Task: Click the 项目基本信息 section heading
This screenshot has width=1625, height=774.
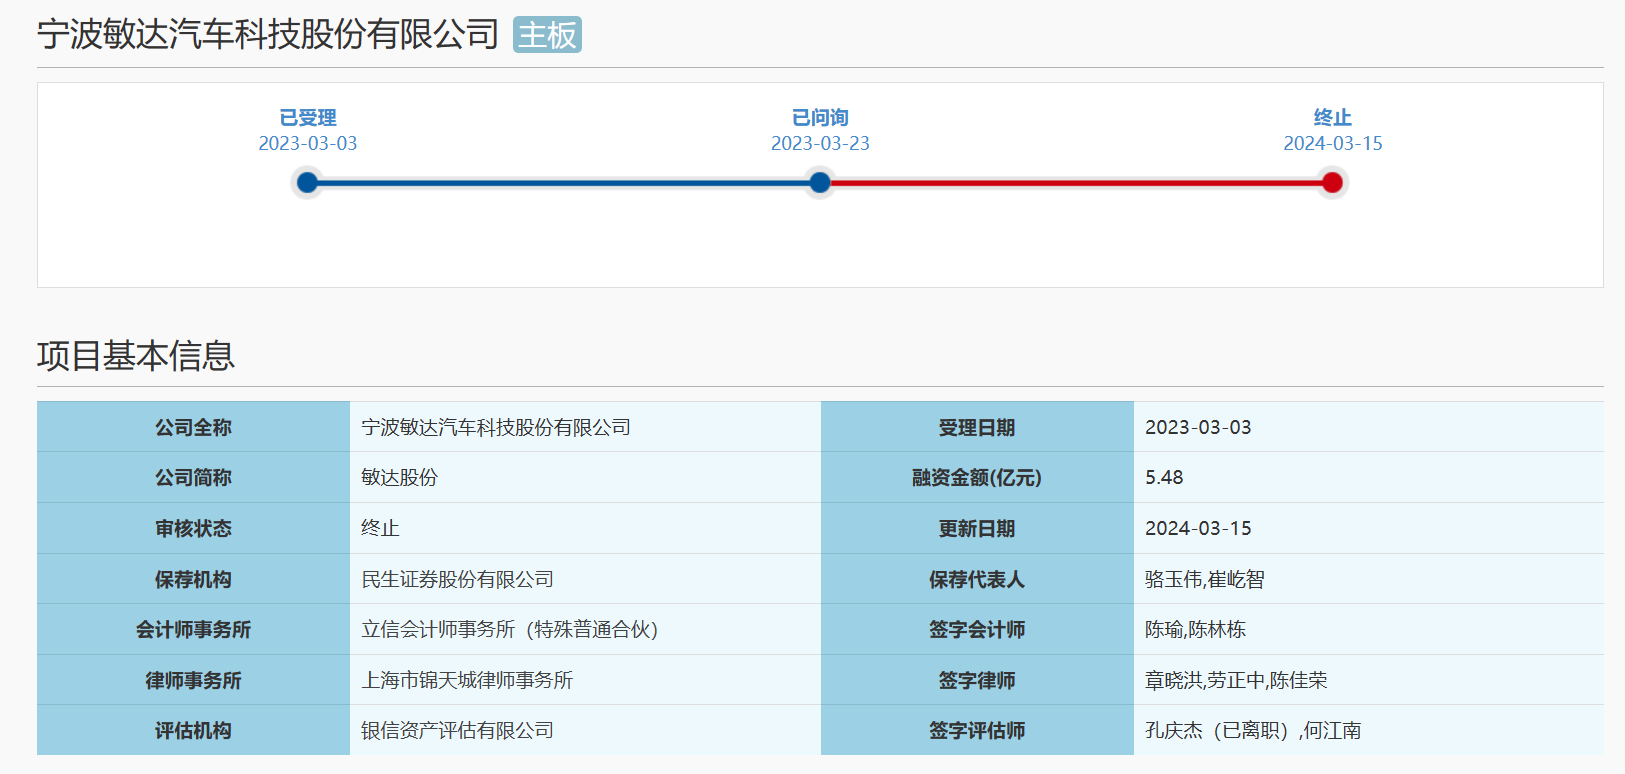Action: [x=136, y=356]
